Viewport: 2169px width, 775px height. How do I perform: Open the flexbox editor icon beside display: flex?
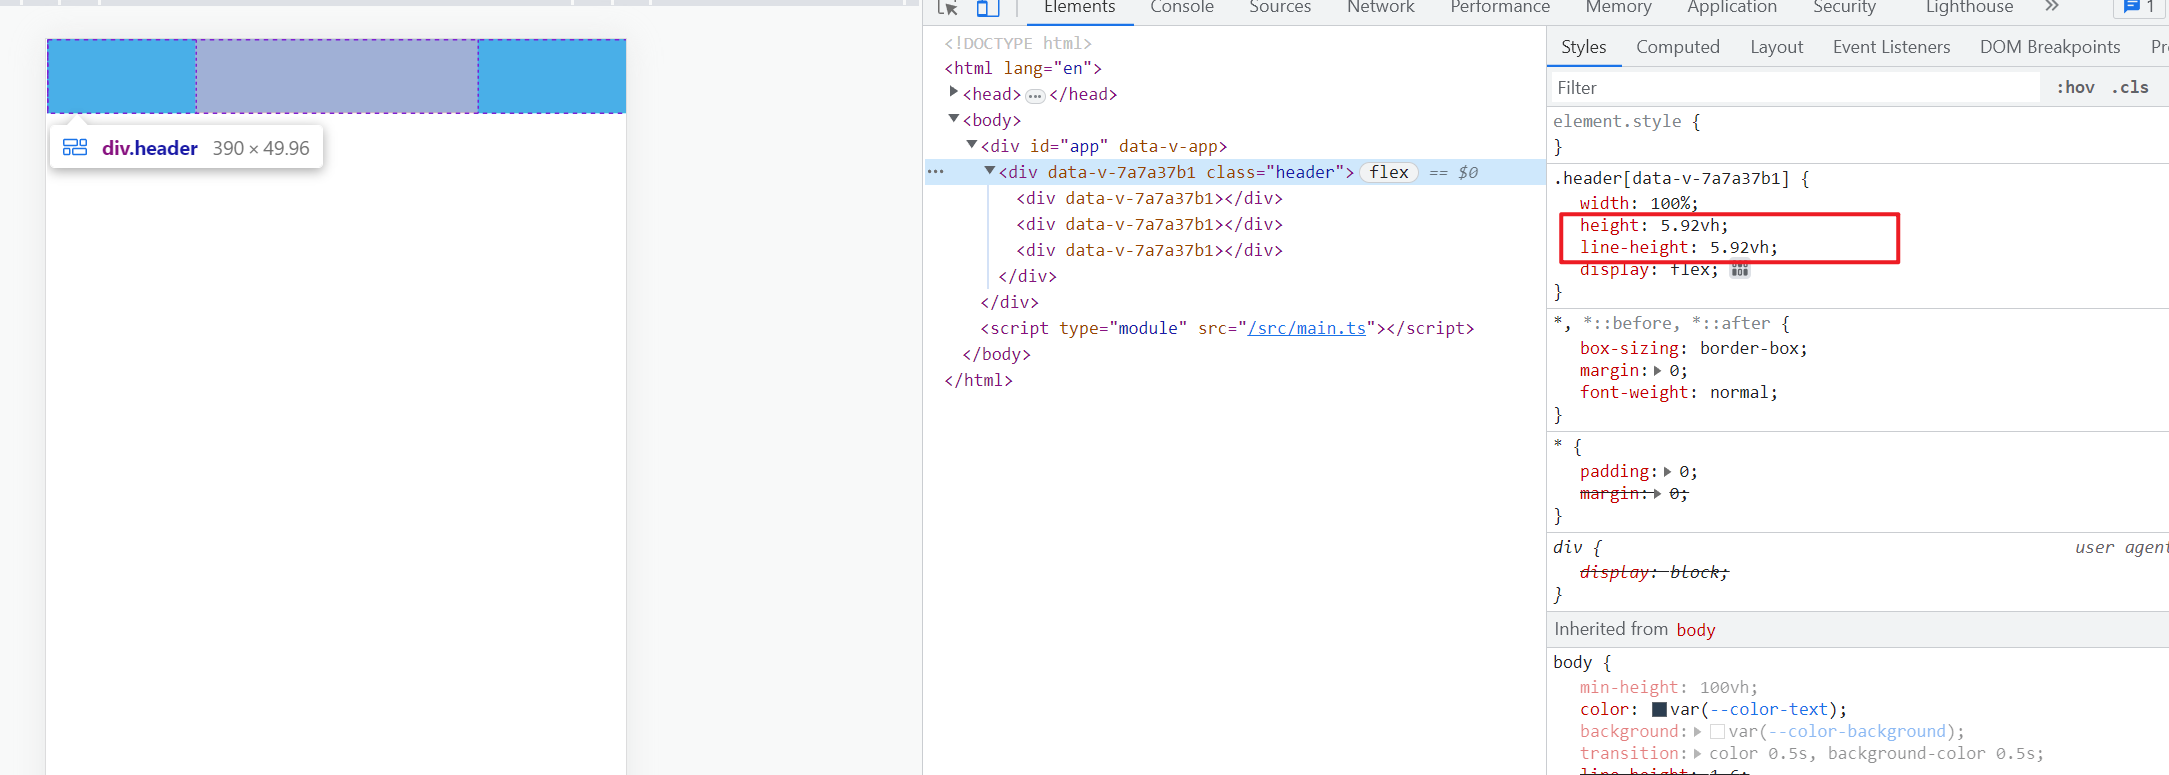point(1740,270)
